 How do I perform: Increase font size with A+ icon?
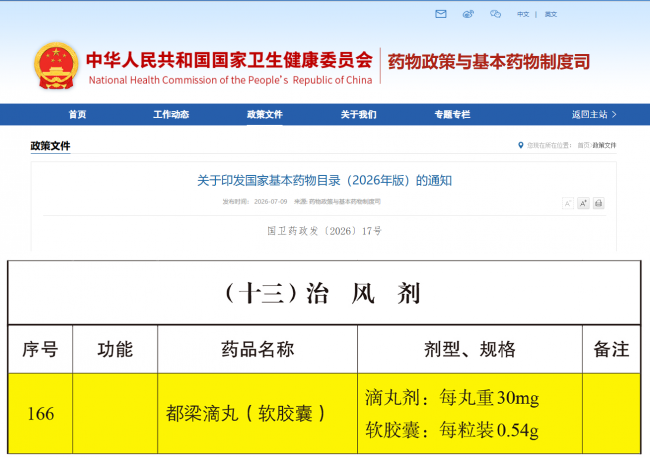click(583, 203)
